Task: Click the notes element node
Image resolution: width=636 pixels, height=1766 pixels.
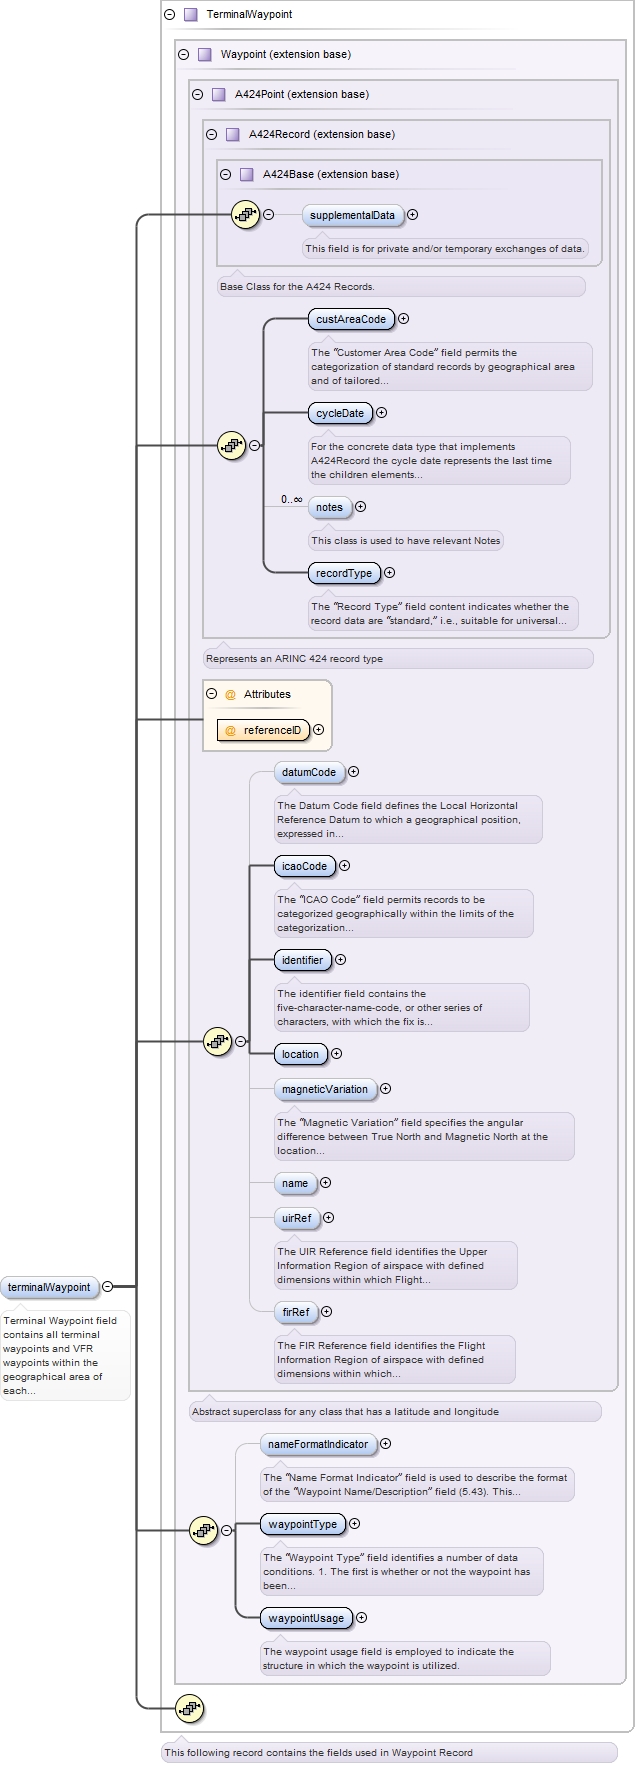Action: [x=329, y=507]
